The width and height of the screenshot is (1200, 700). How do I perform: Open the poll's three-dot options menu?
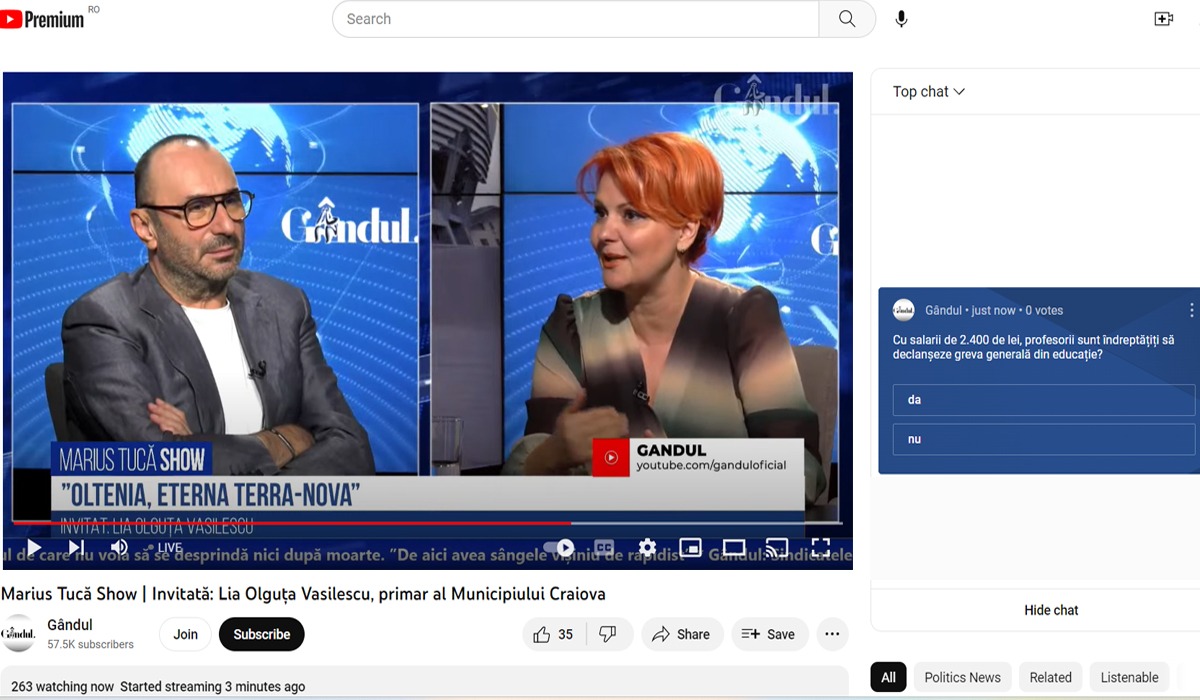(x=1191, y=311)
